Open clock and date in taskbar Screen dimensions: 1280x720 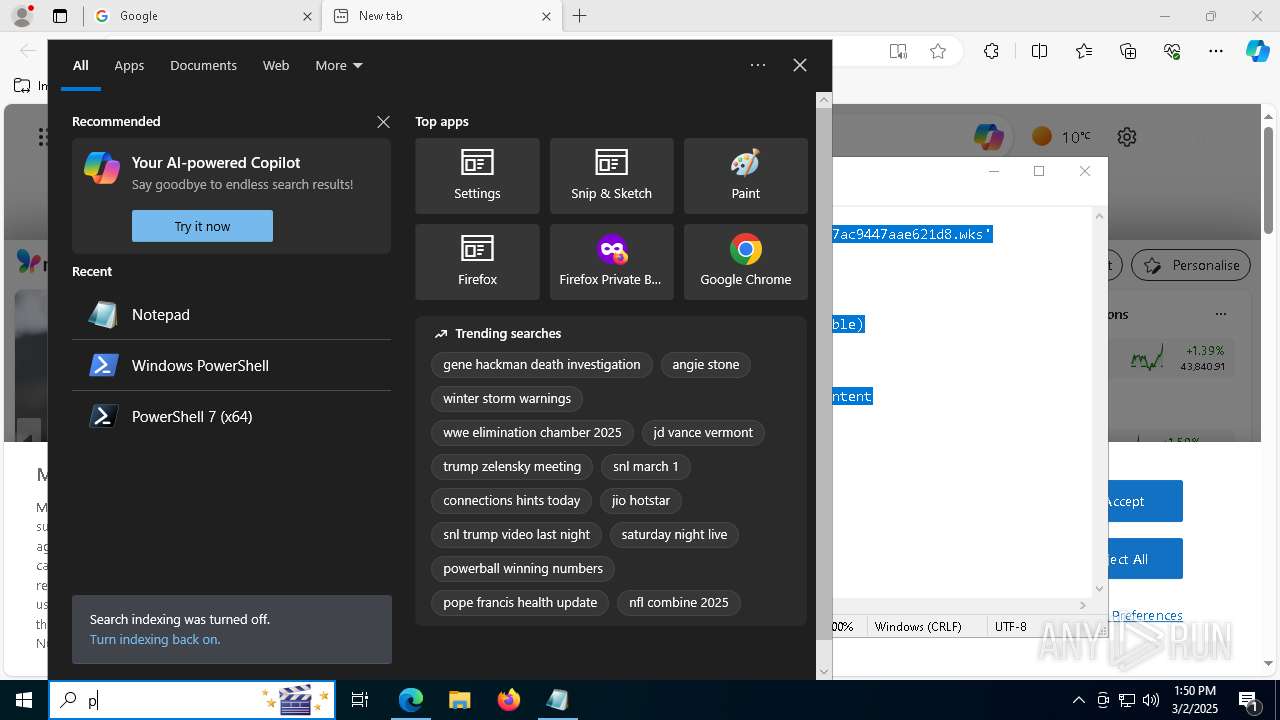(1194, 700)
